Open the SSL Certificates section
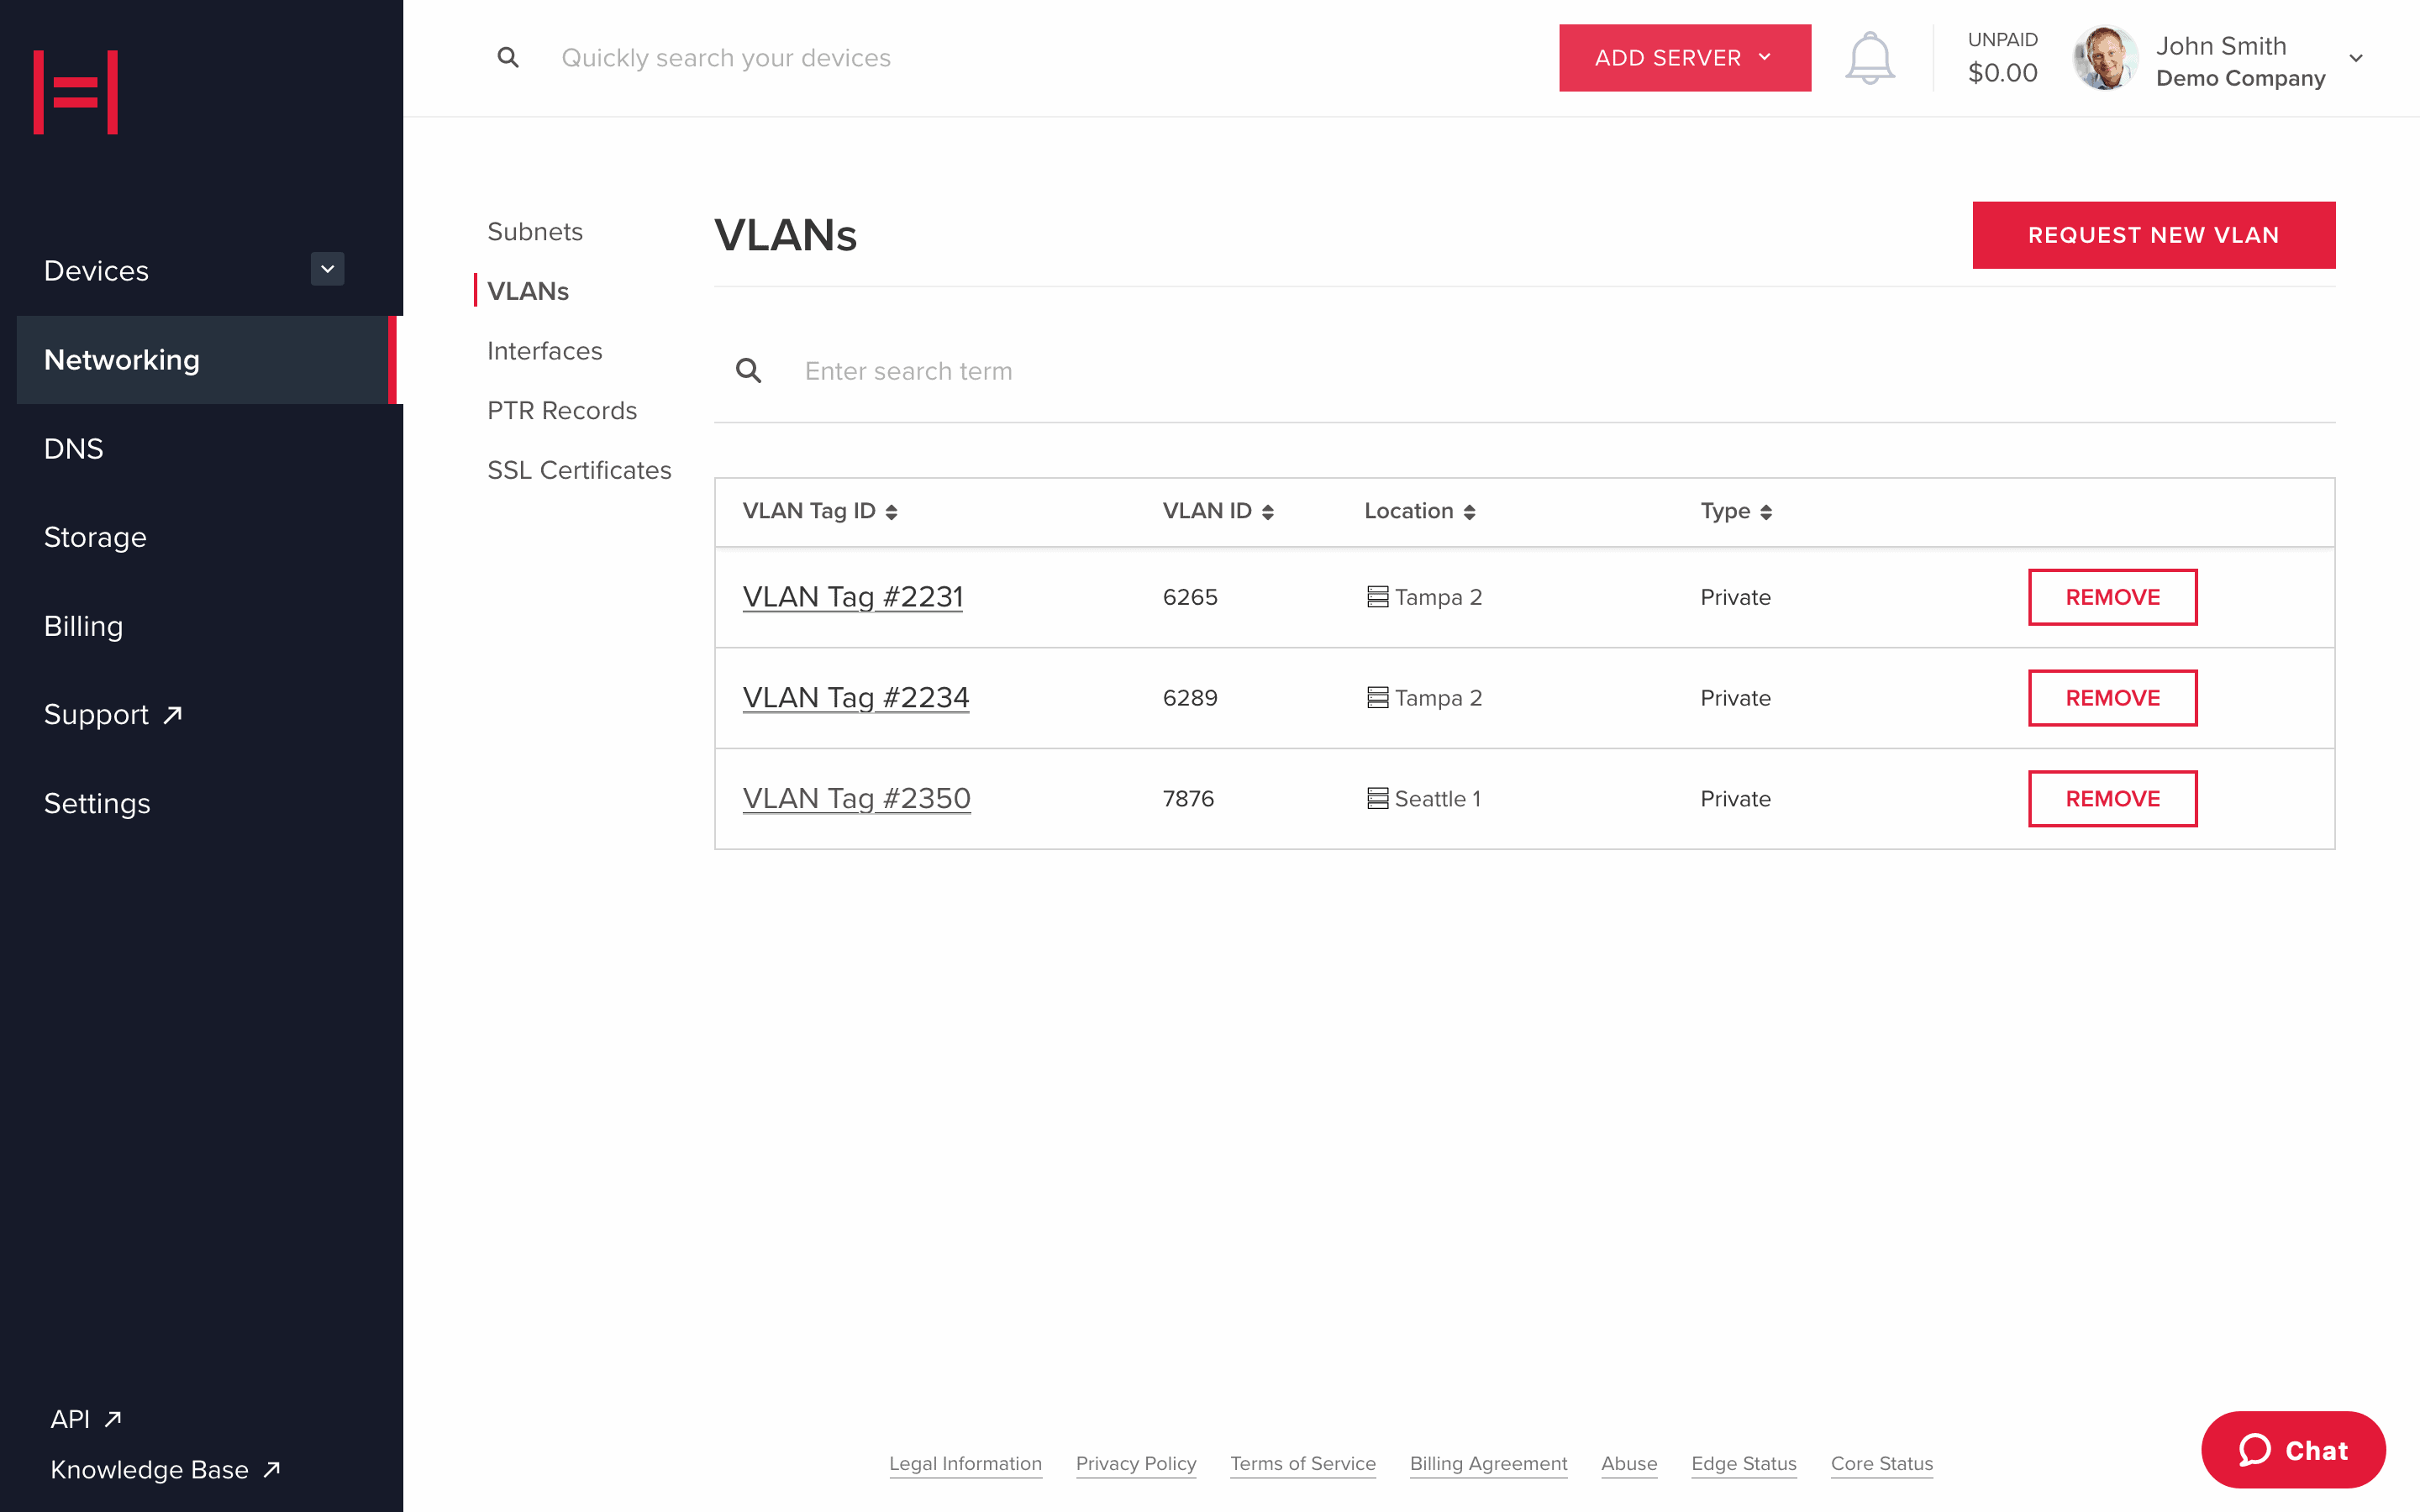The width and height of the screenshot is (2420, 1512). 578,470
